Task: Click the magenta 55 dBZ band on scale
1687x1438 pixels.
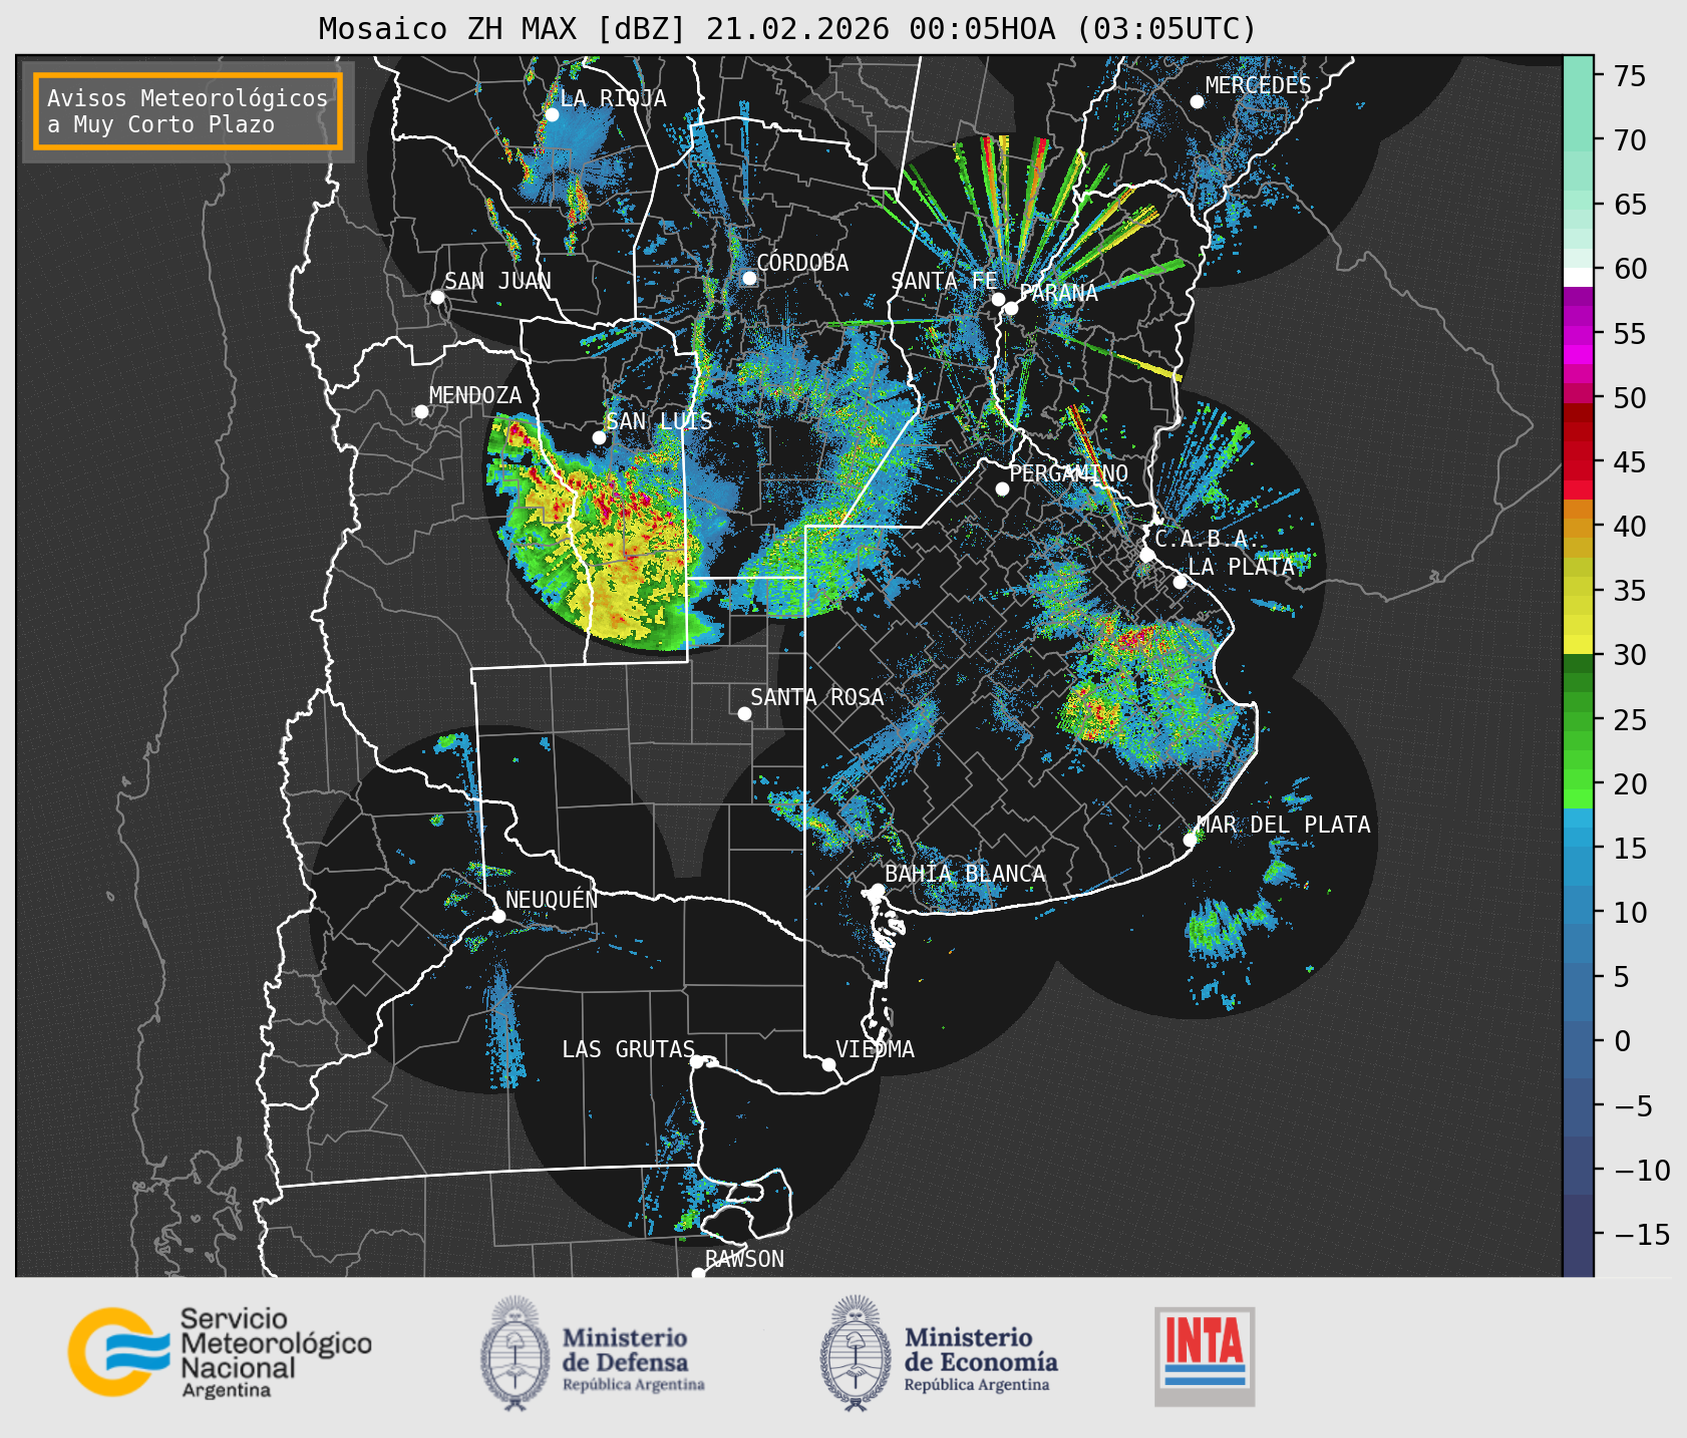Action: [x=1578, y=334]
